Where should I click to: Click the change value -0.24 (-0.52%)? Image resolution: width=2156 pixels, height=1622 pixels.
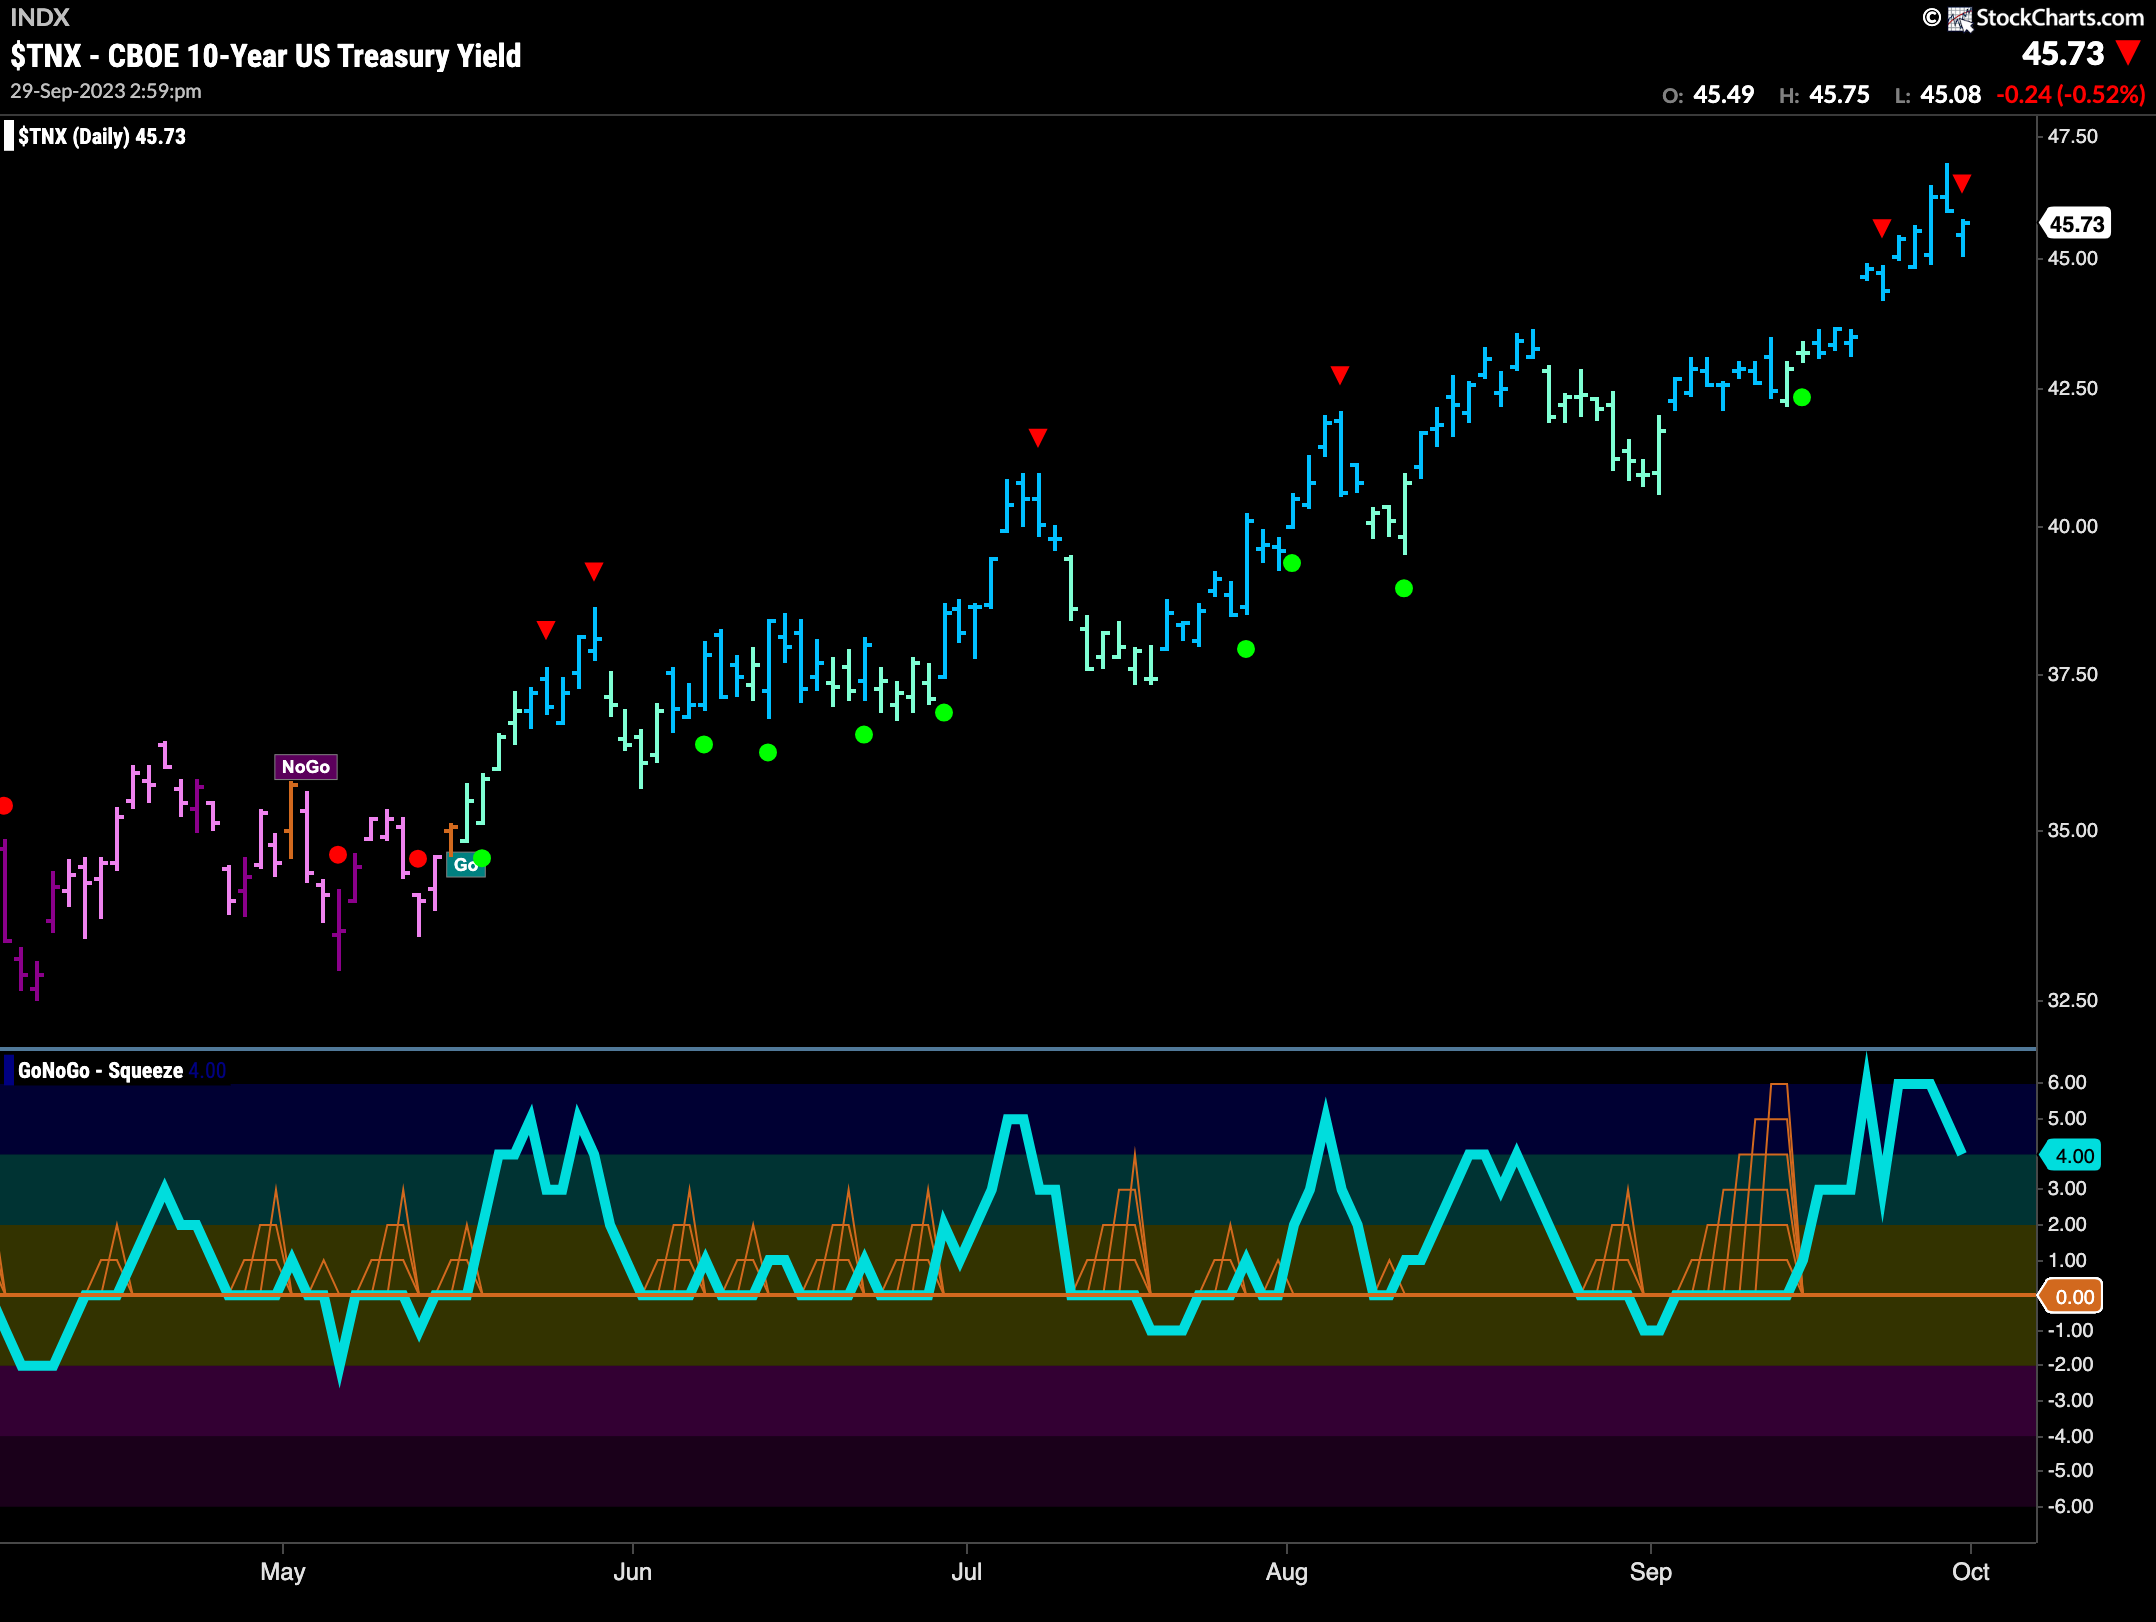pos(2070,95)
